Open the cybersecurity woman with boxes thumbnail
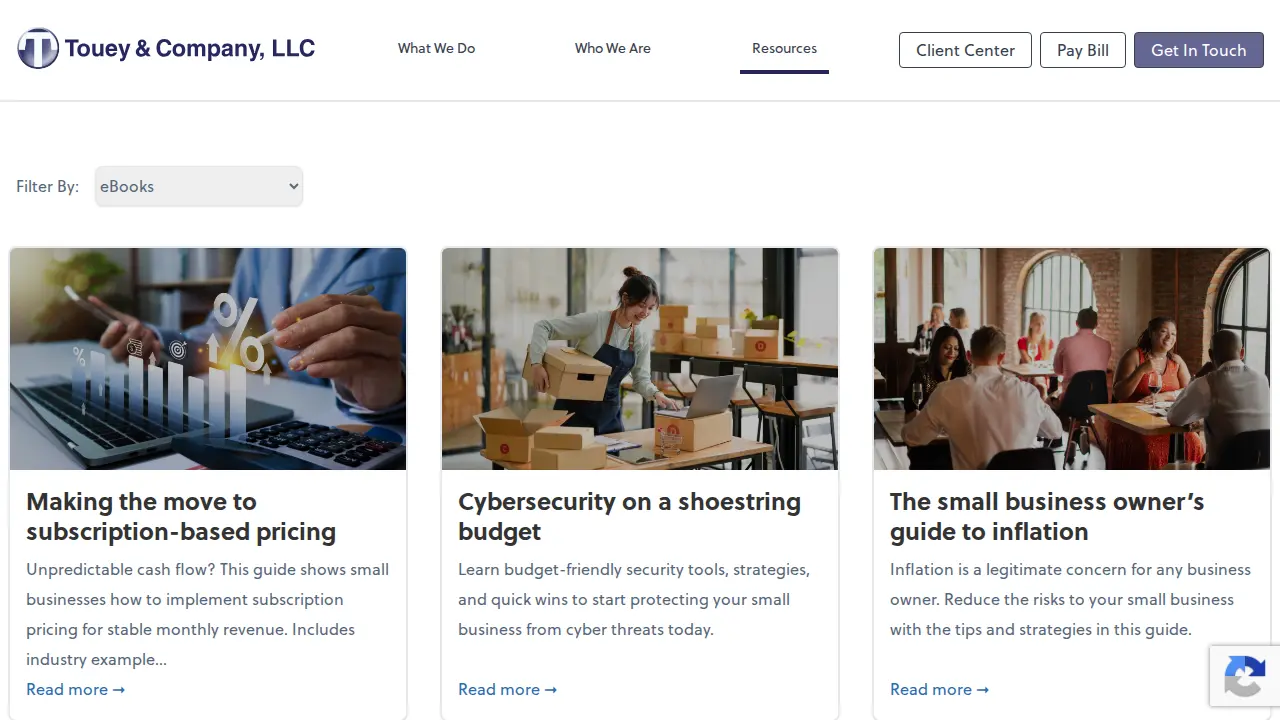The width and height of the screenshot is (1280, 720). (x=640, y=359)
